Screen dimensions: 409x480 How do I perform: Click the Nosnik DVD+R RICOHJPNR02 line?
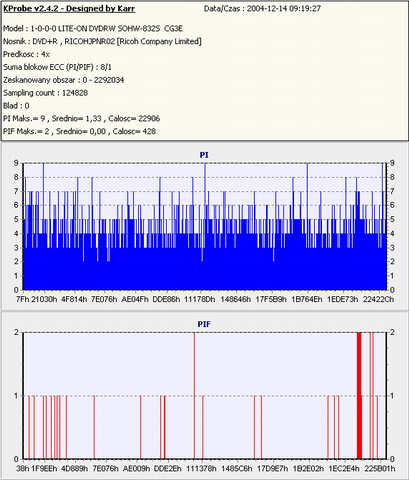102,42
